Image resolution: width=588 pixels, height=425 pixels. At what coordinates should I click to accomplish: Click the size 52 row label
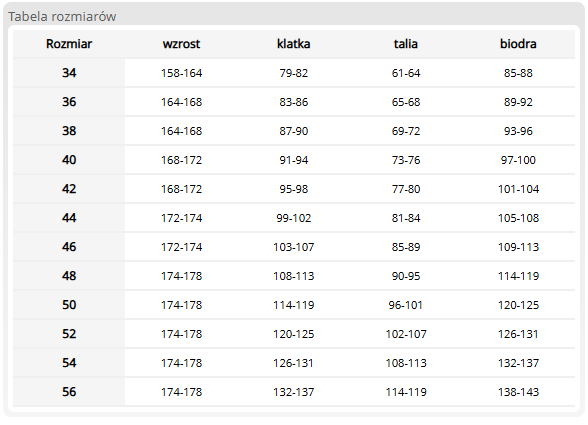pyautogui.click(x=69, y=334)
